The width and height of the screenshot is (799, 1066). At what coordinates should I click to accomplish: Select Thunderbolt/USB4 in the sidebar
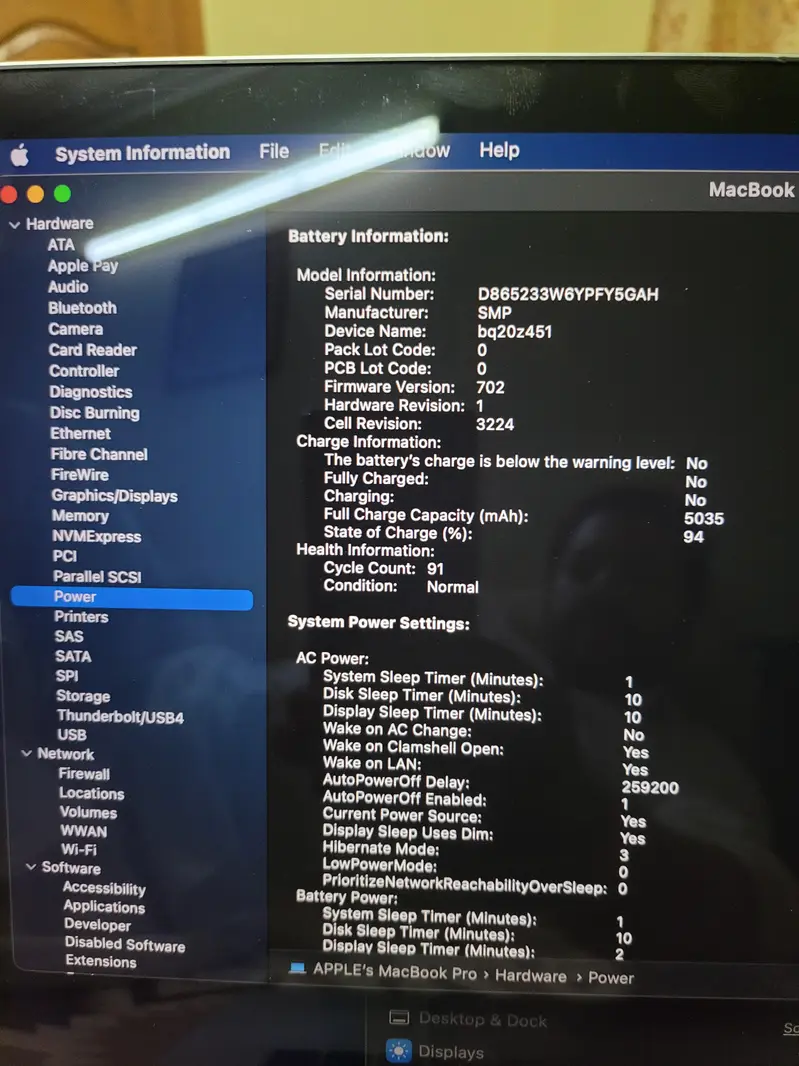120,717
